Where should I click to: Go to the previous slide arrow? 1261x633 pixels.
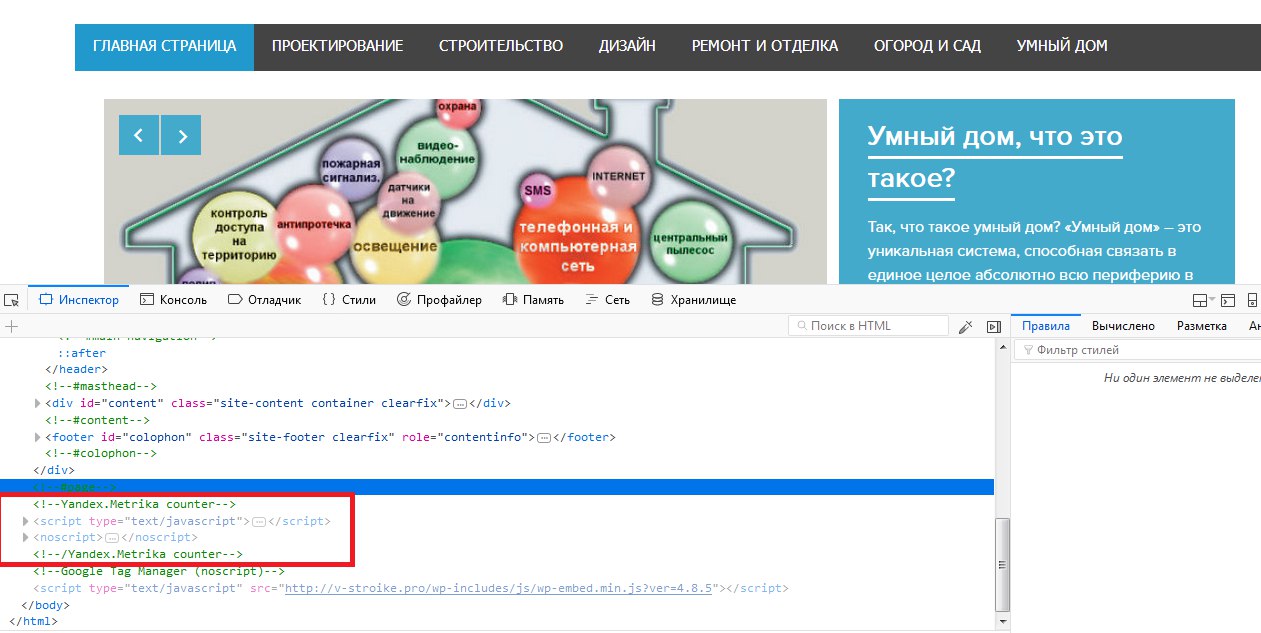tap(139, 135)
